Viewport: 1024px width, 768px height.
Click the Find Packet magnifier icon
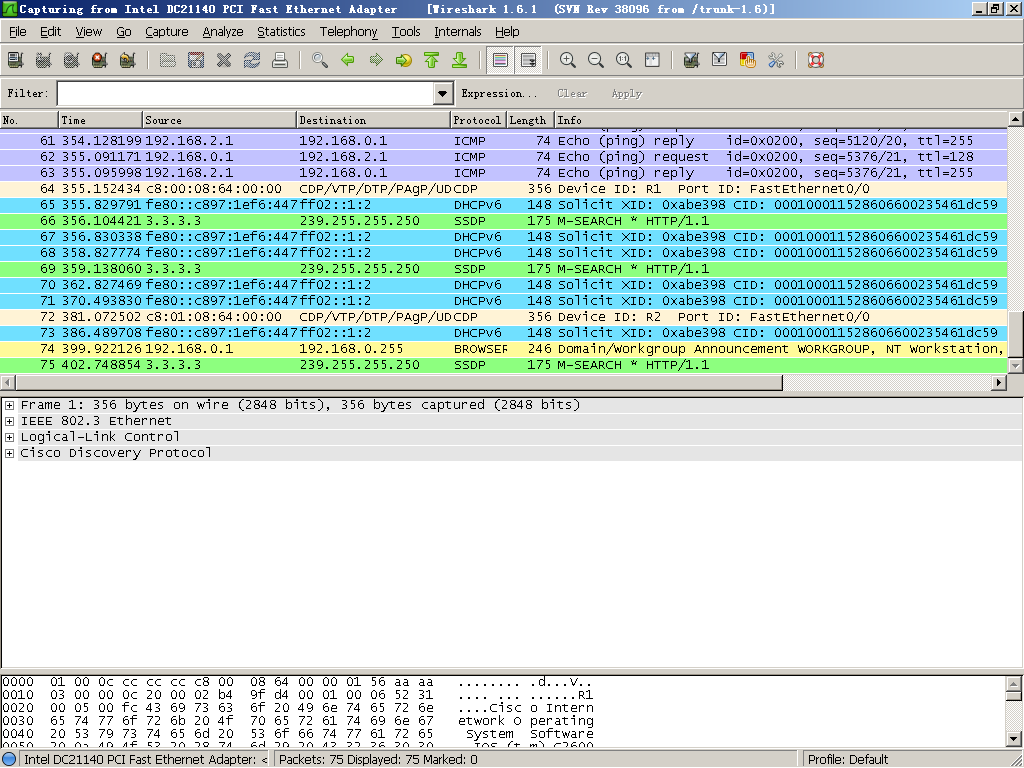[x=320, y=60]
